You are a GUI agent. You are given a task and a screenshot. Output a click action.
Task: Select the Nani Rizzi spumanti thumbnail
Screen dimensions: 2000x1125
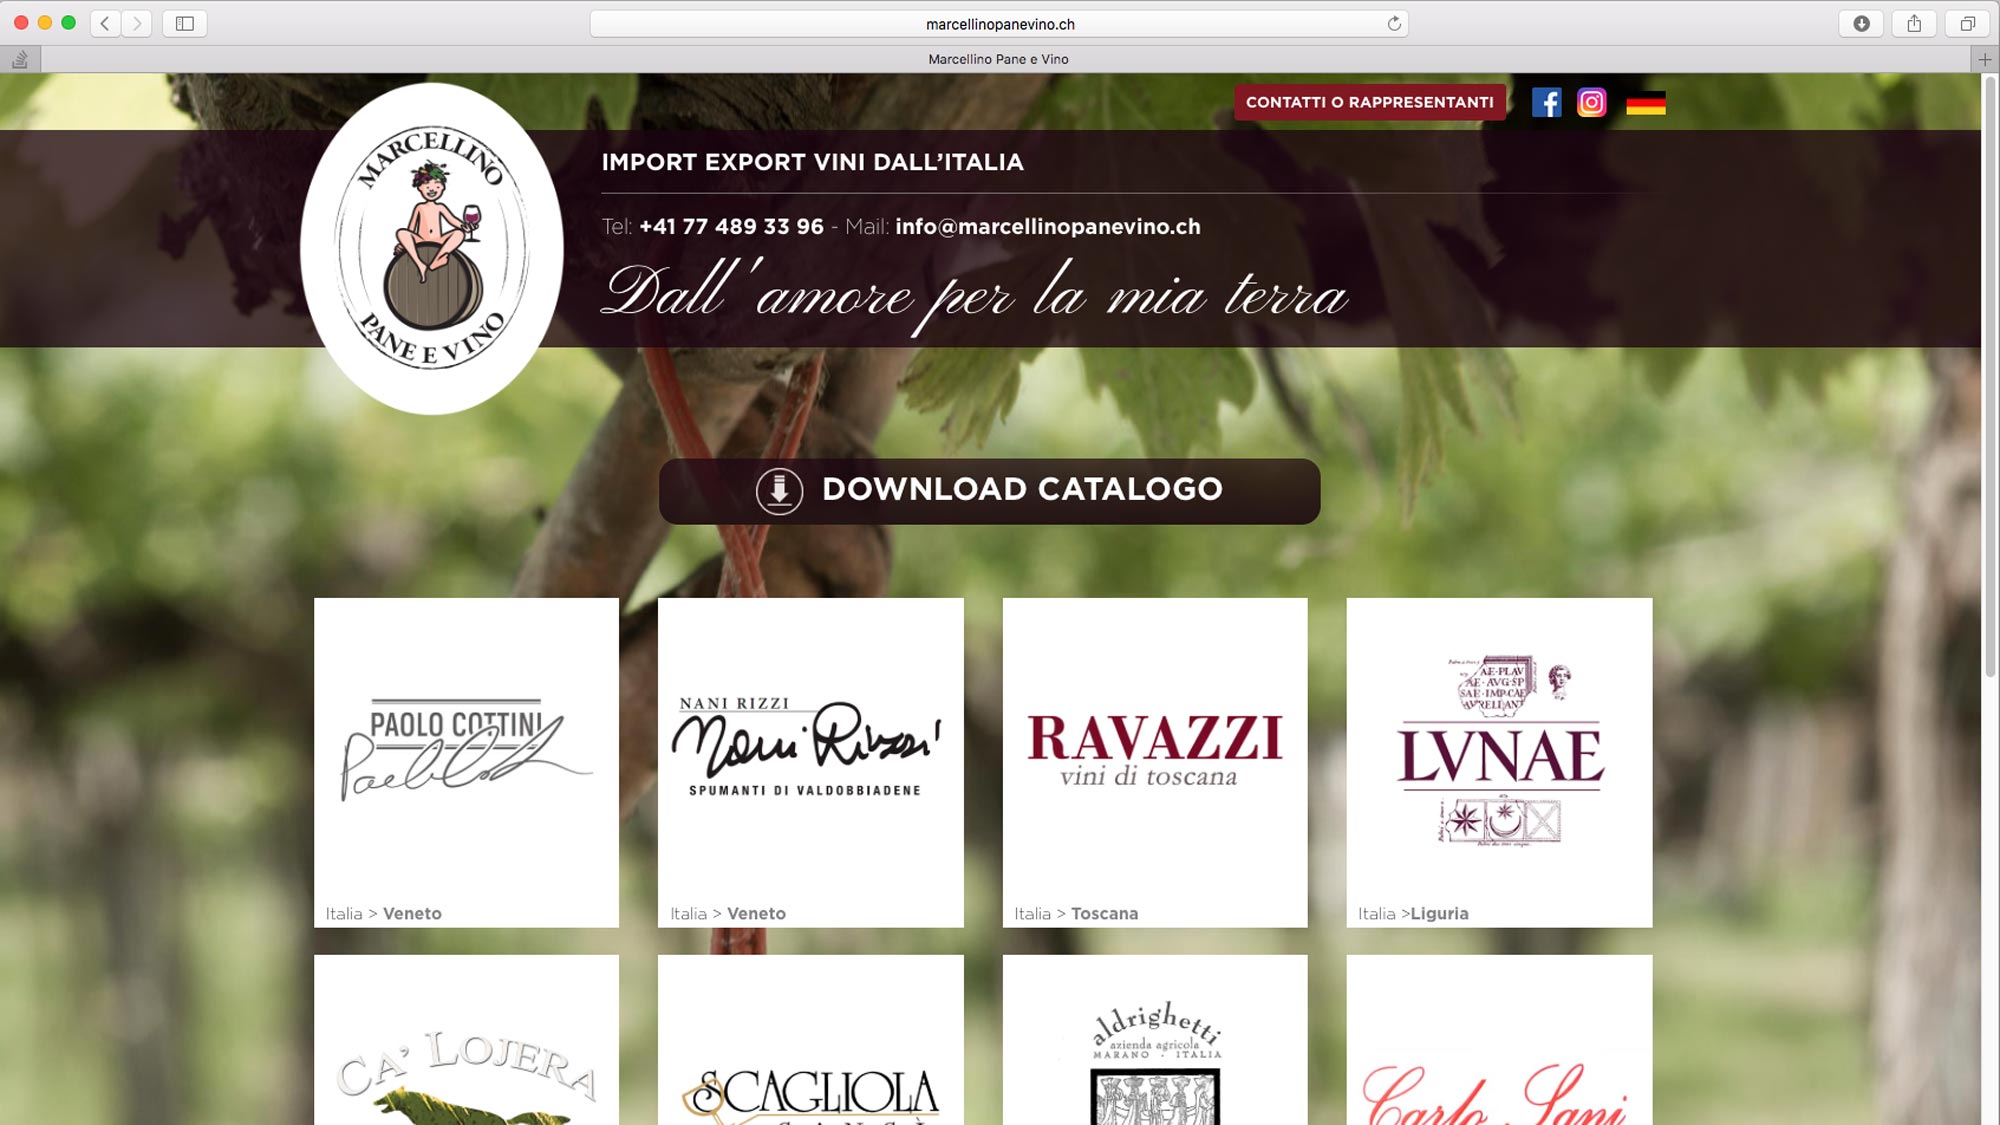pyautogui.click(x=810, y=760)
